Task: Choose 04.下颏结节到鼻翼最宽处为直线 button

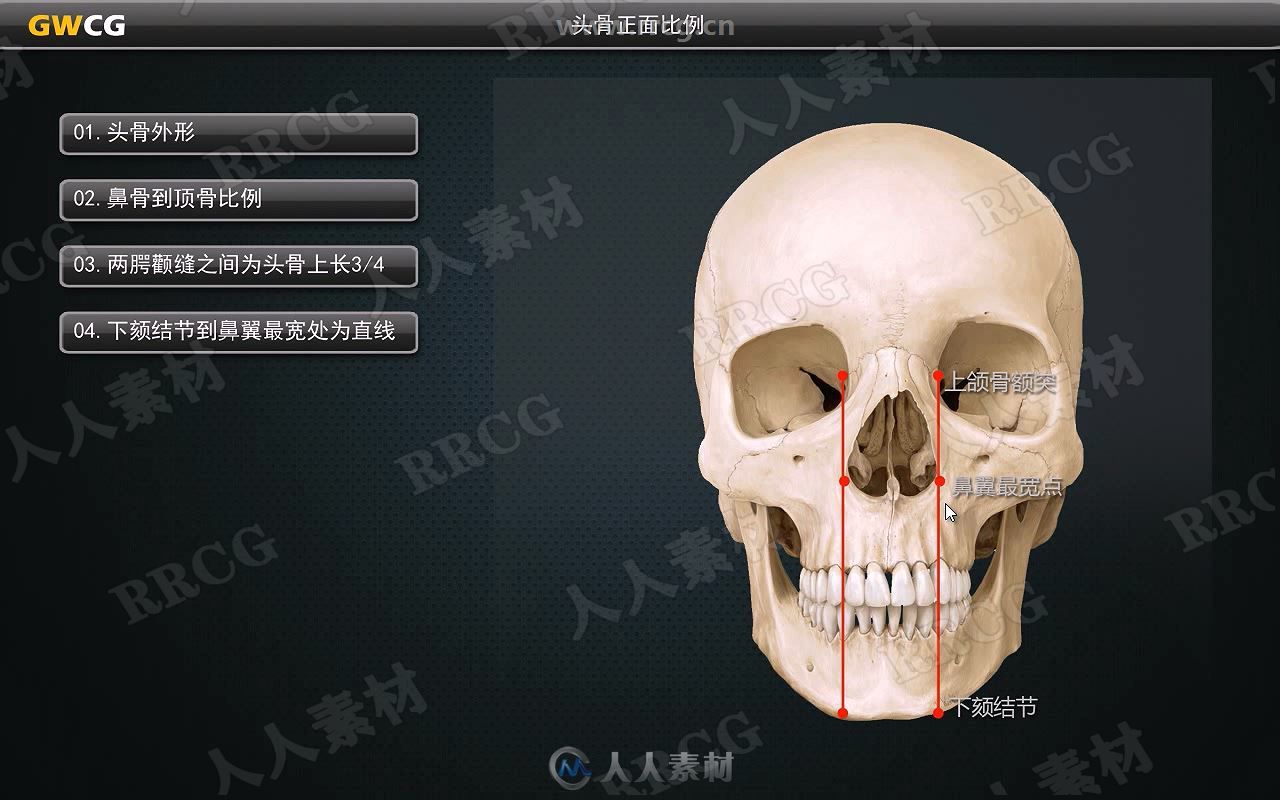Action: pos(238,331)
